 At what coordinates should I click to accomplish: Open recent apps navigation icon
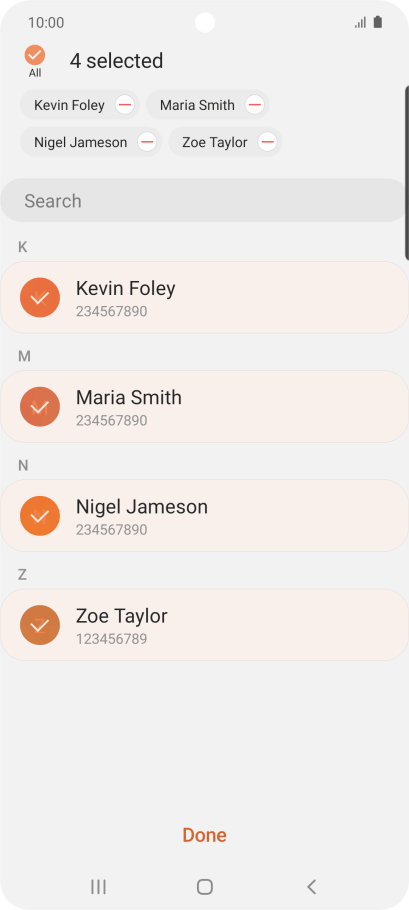99,886
